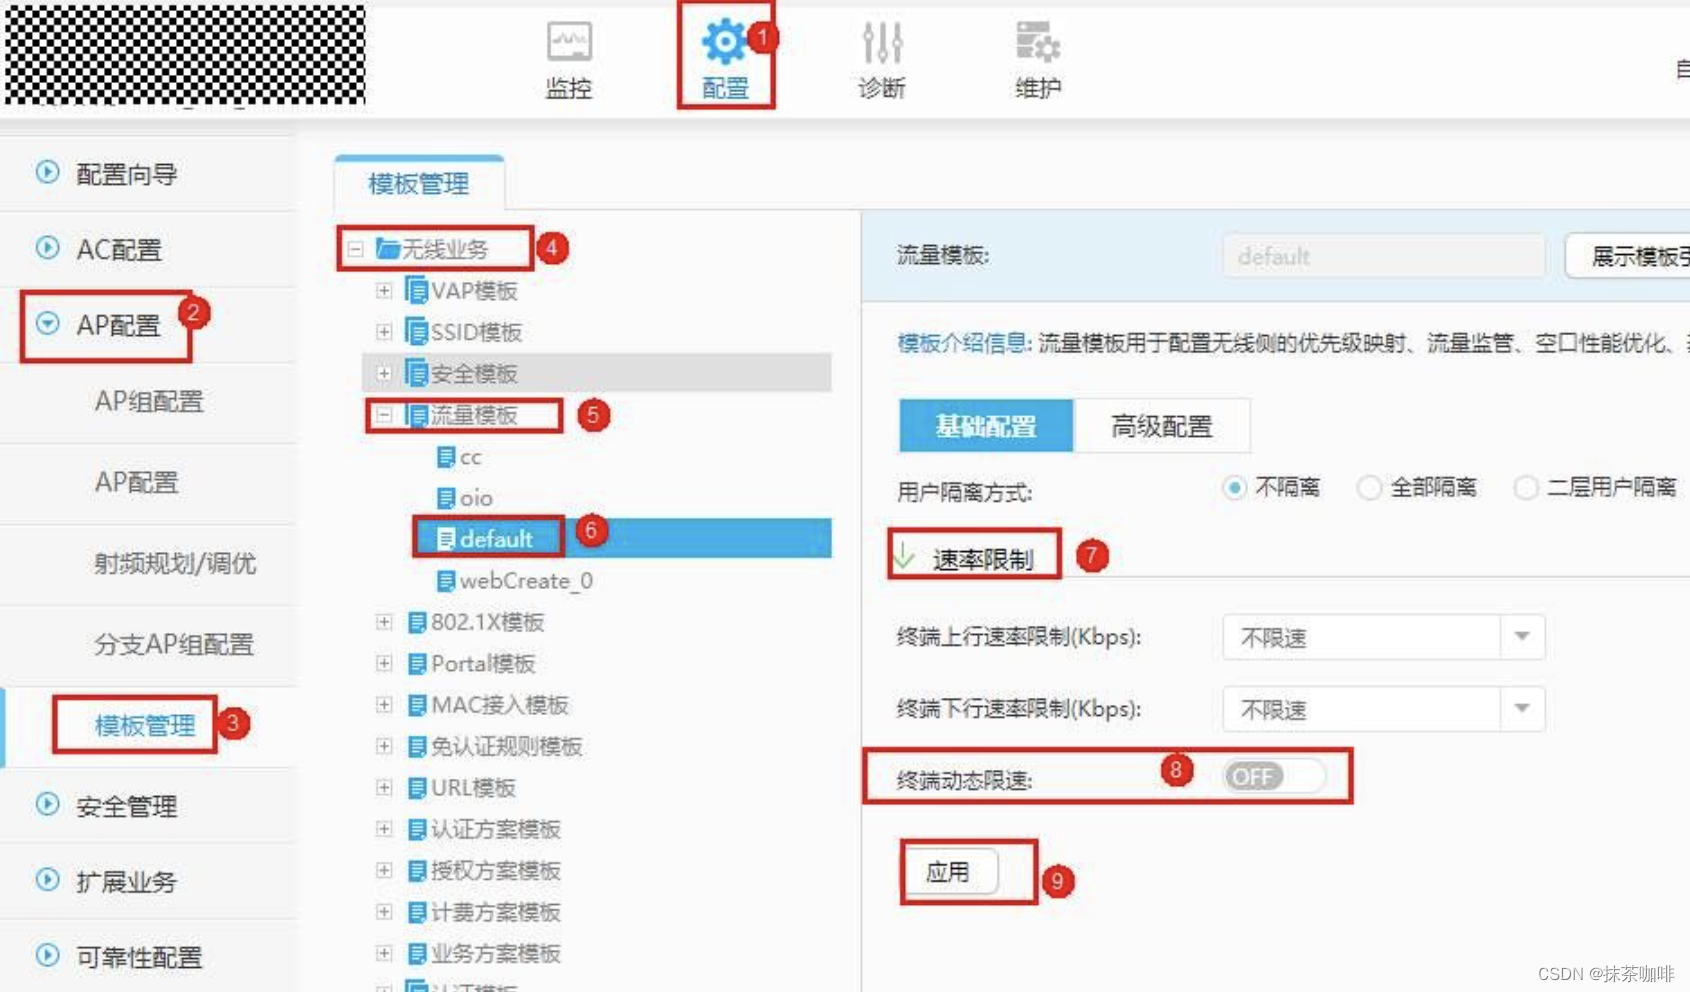1690x992 pixels.
Task: Open the 诊断 diagnostics icon
Action: [882, 43]
